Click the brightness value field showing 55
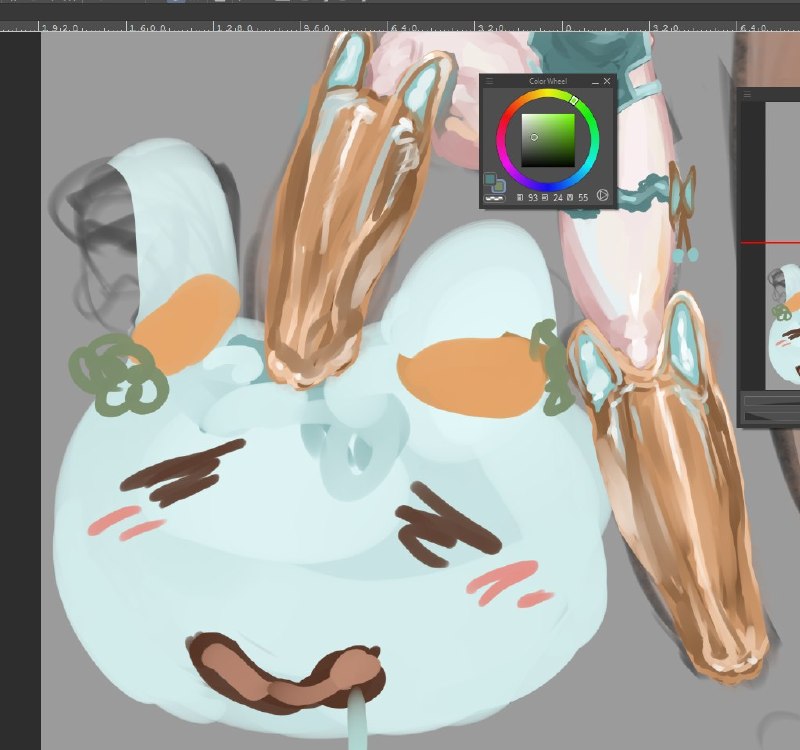The height and width of the screenshot is (750, 800). pos(583,197)
